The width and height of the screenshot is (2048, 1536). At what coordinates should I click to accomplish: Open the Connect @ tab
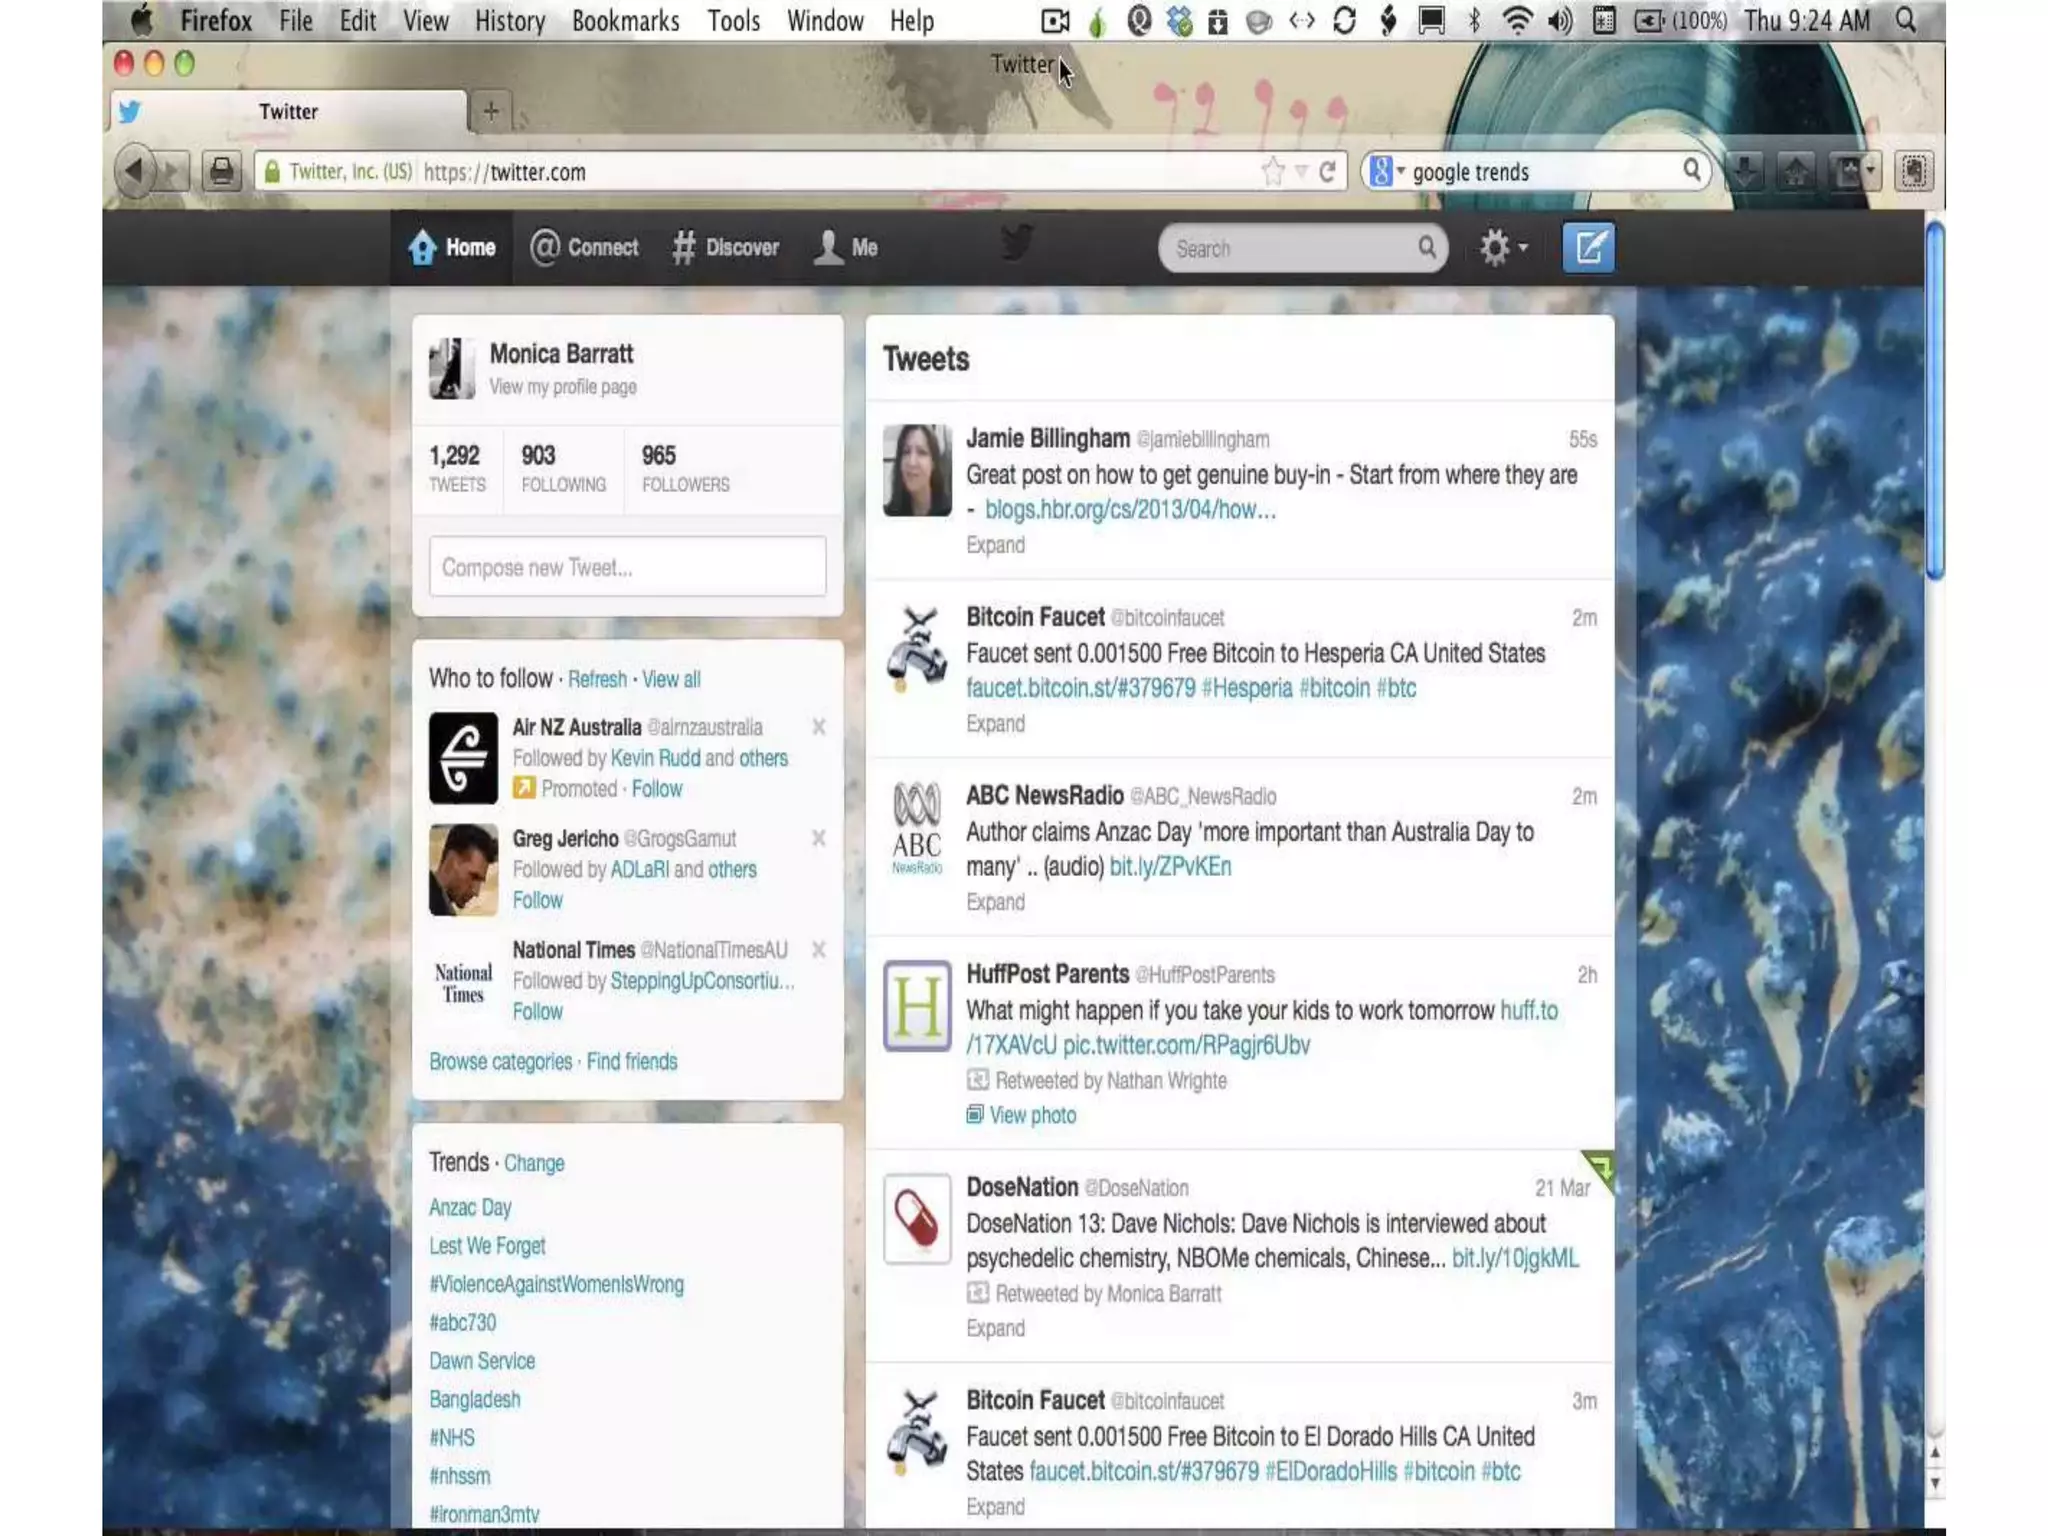(x=584, y=247)
